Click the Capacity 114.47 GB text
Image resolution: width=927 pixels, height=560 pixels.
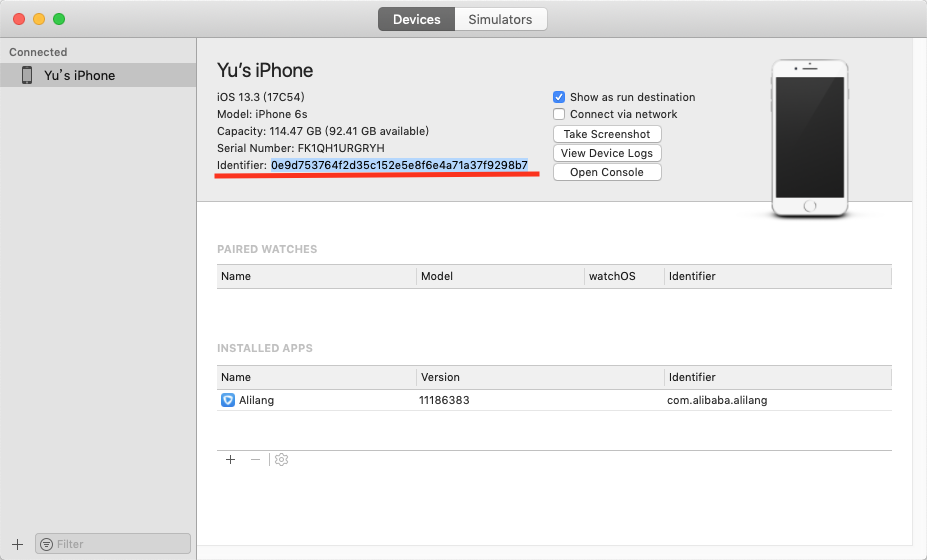(x=323, y=131)
